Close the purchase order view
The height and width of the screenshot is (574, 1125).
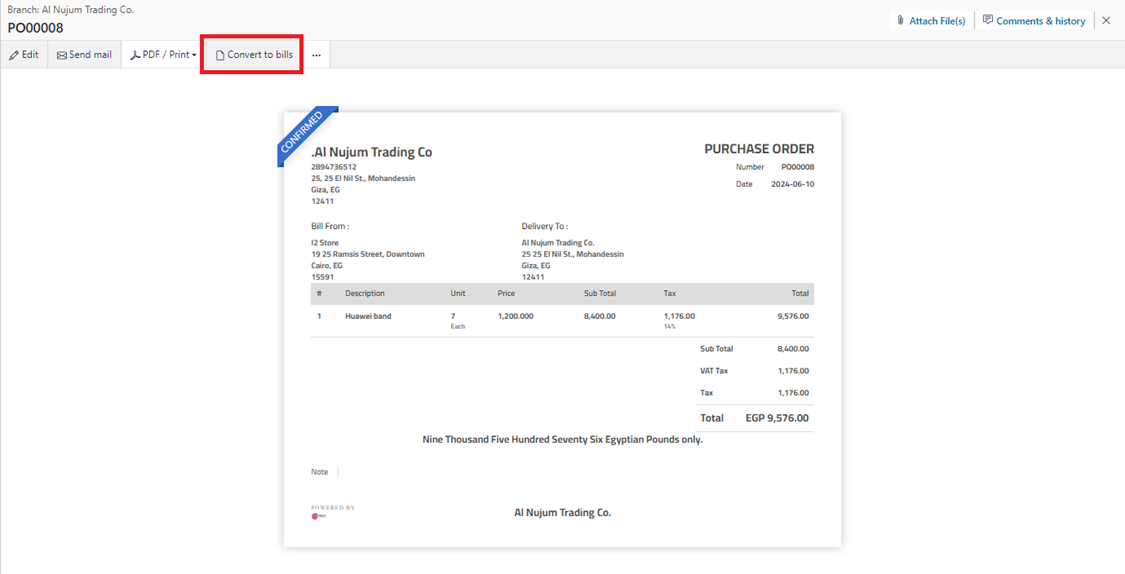click(1106, 20)
